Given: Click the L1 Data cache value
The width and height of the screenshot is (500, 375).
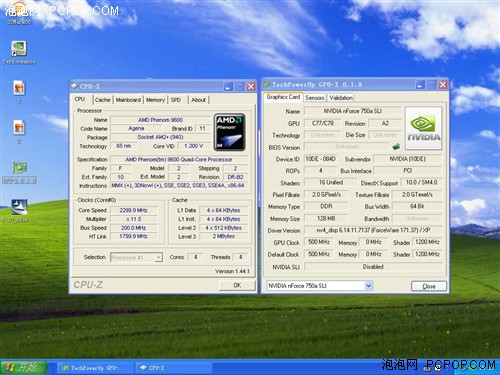Looking at the screenshot, I should (x=223, y=210).
